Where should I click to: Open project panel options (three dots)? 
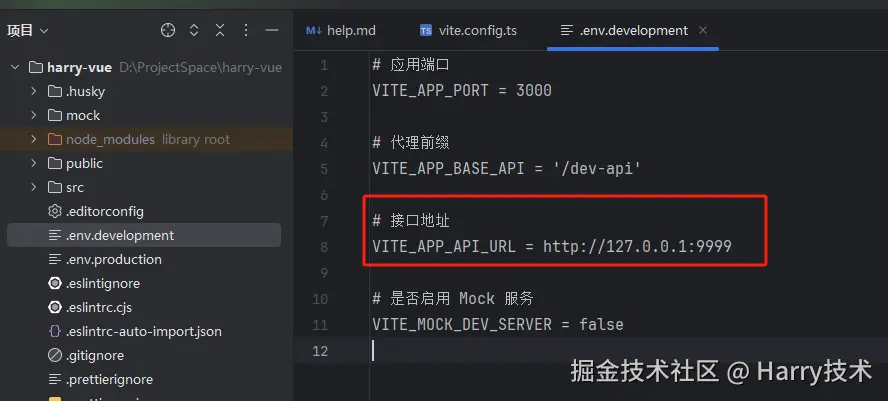pos(246,30)
